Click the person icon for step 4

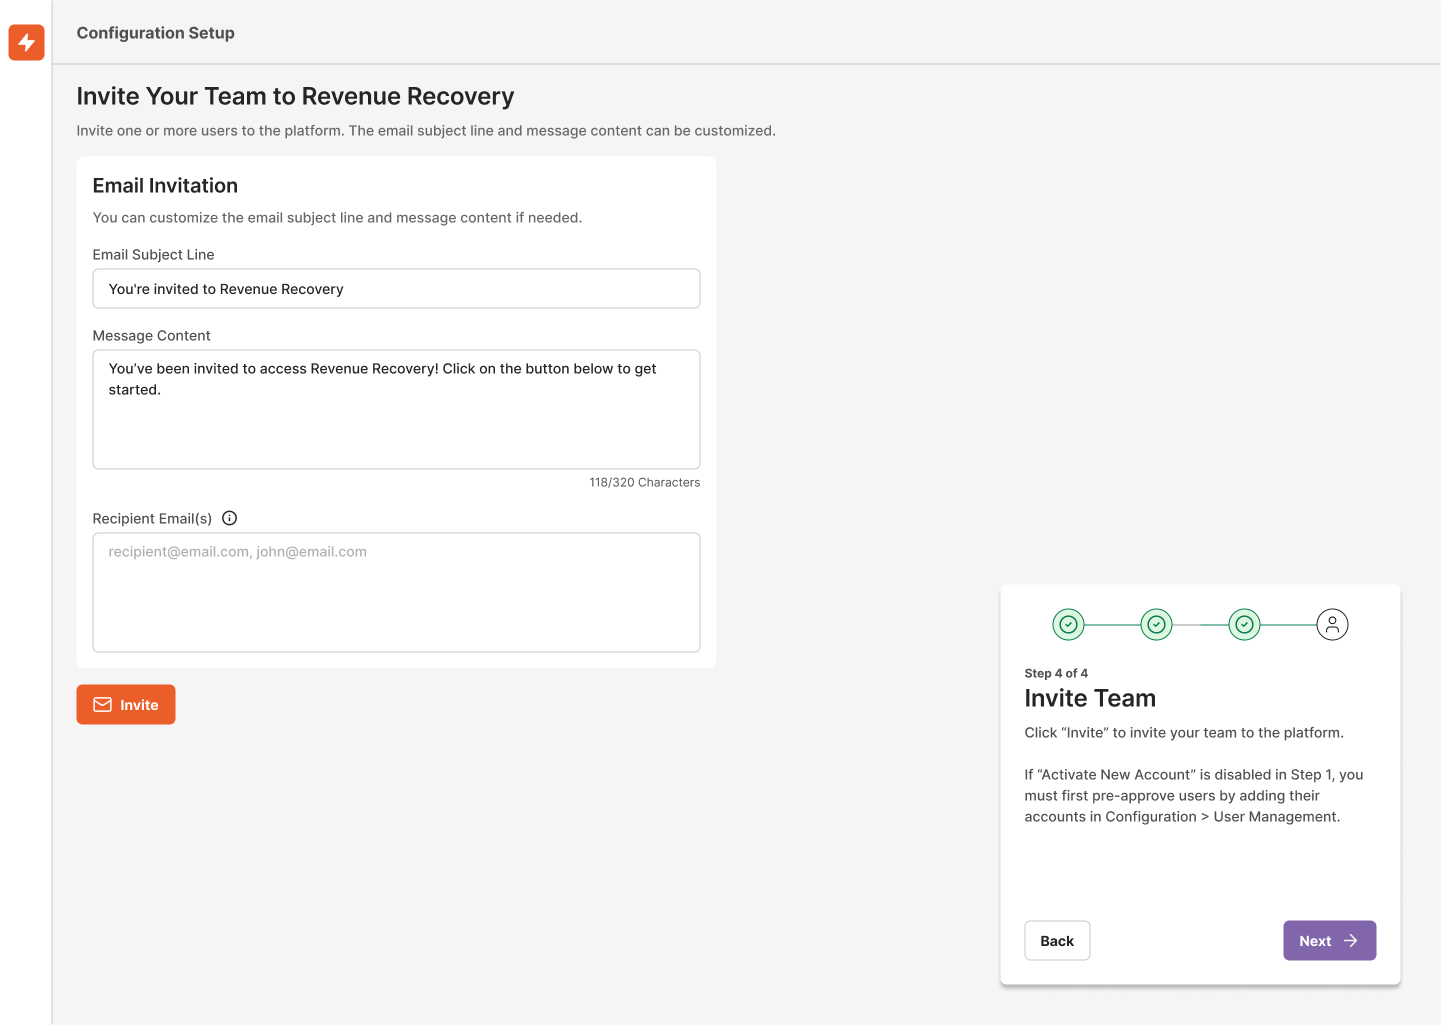pos(1333,623)
